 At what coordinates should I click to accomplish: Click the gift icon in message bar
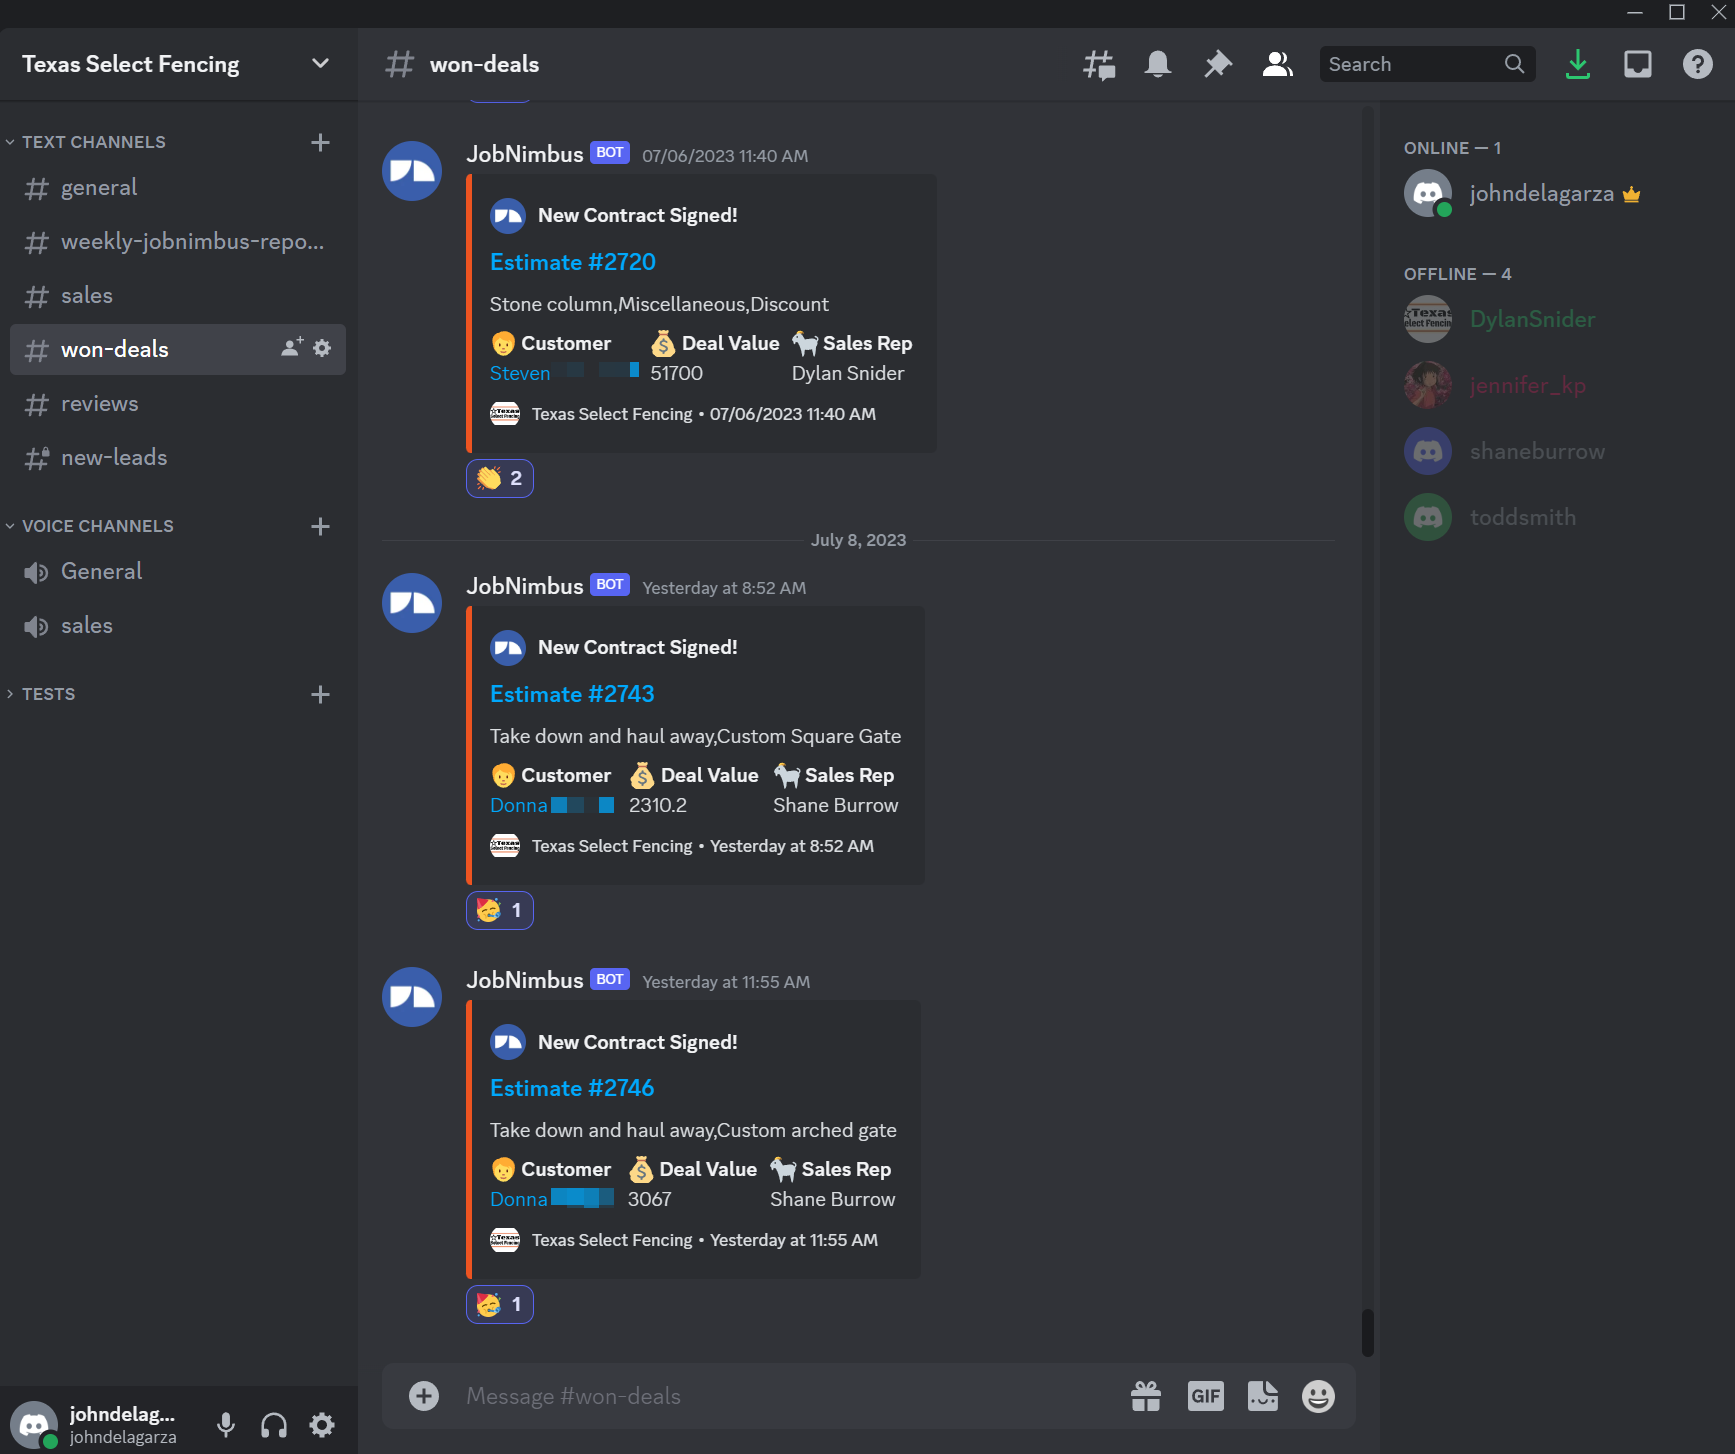(1145, 1395)
